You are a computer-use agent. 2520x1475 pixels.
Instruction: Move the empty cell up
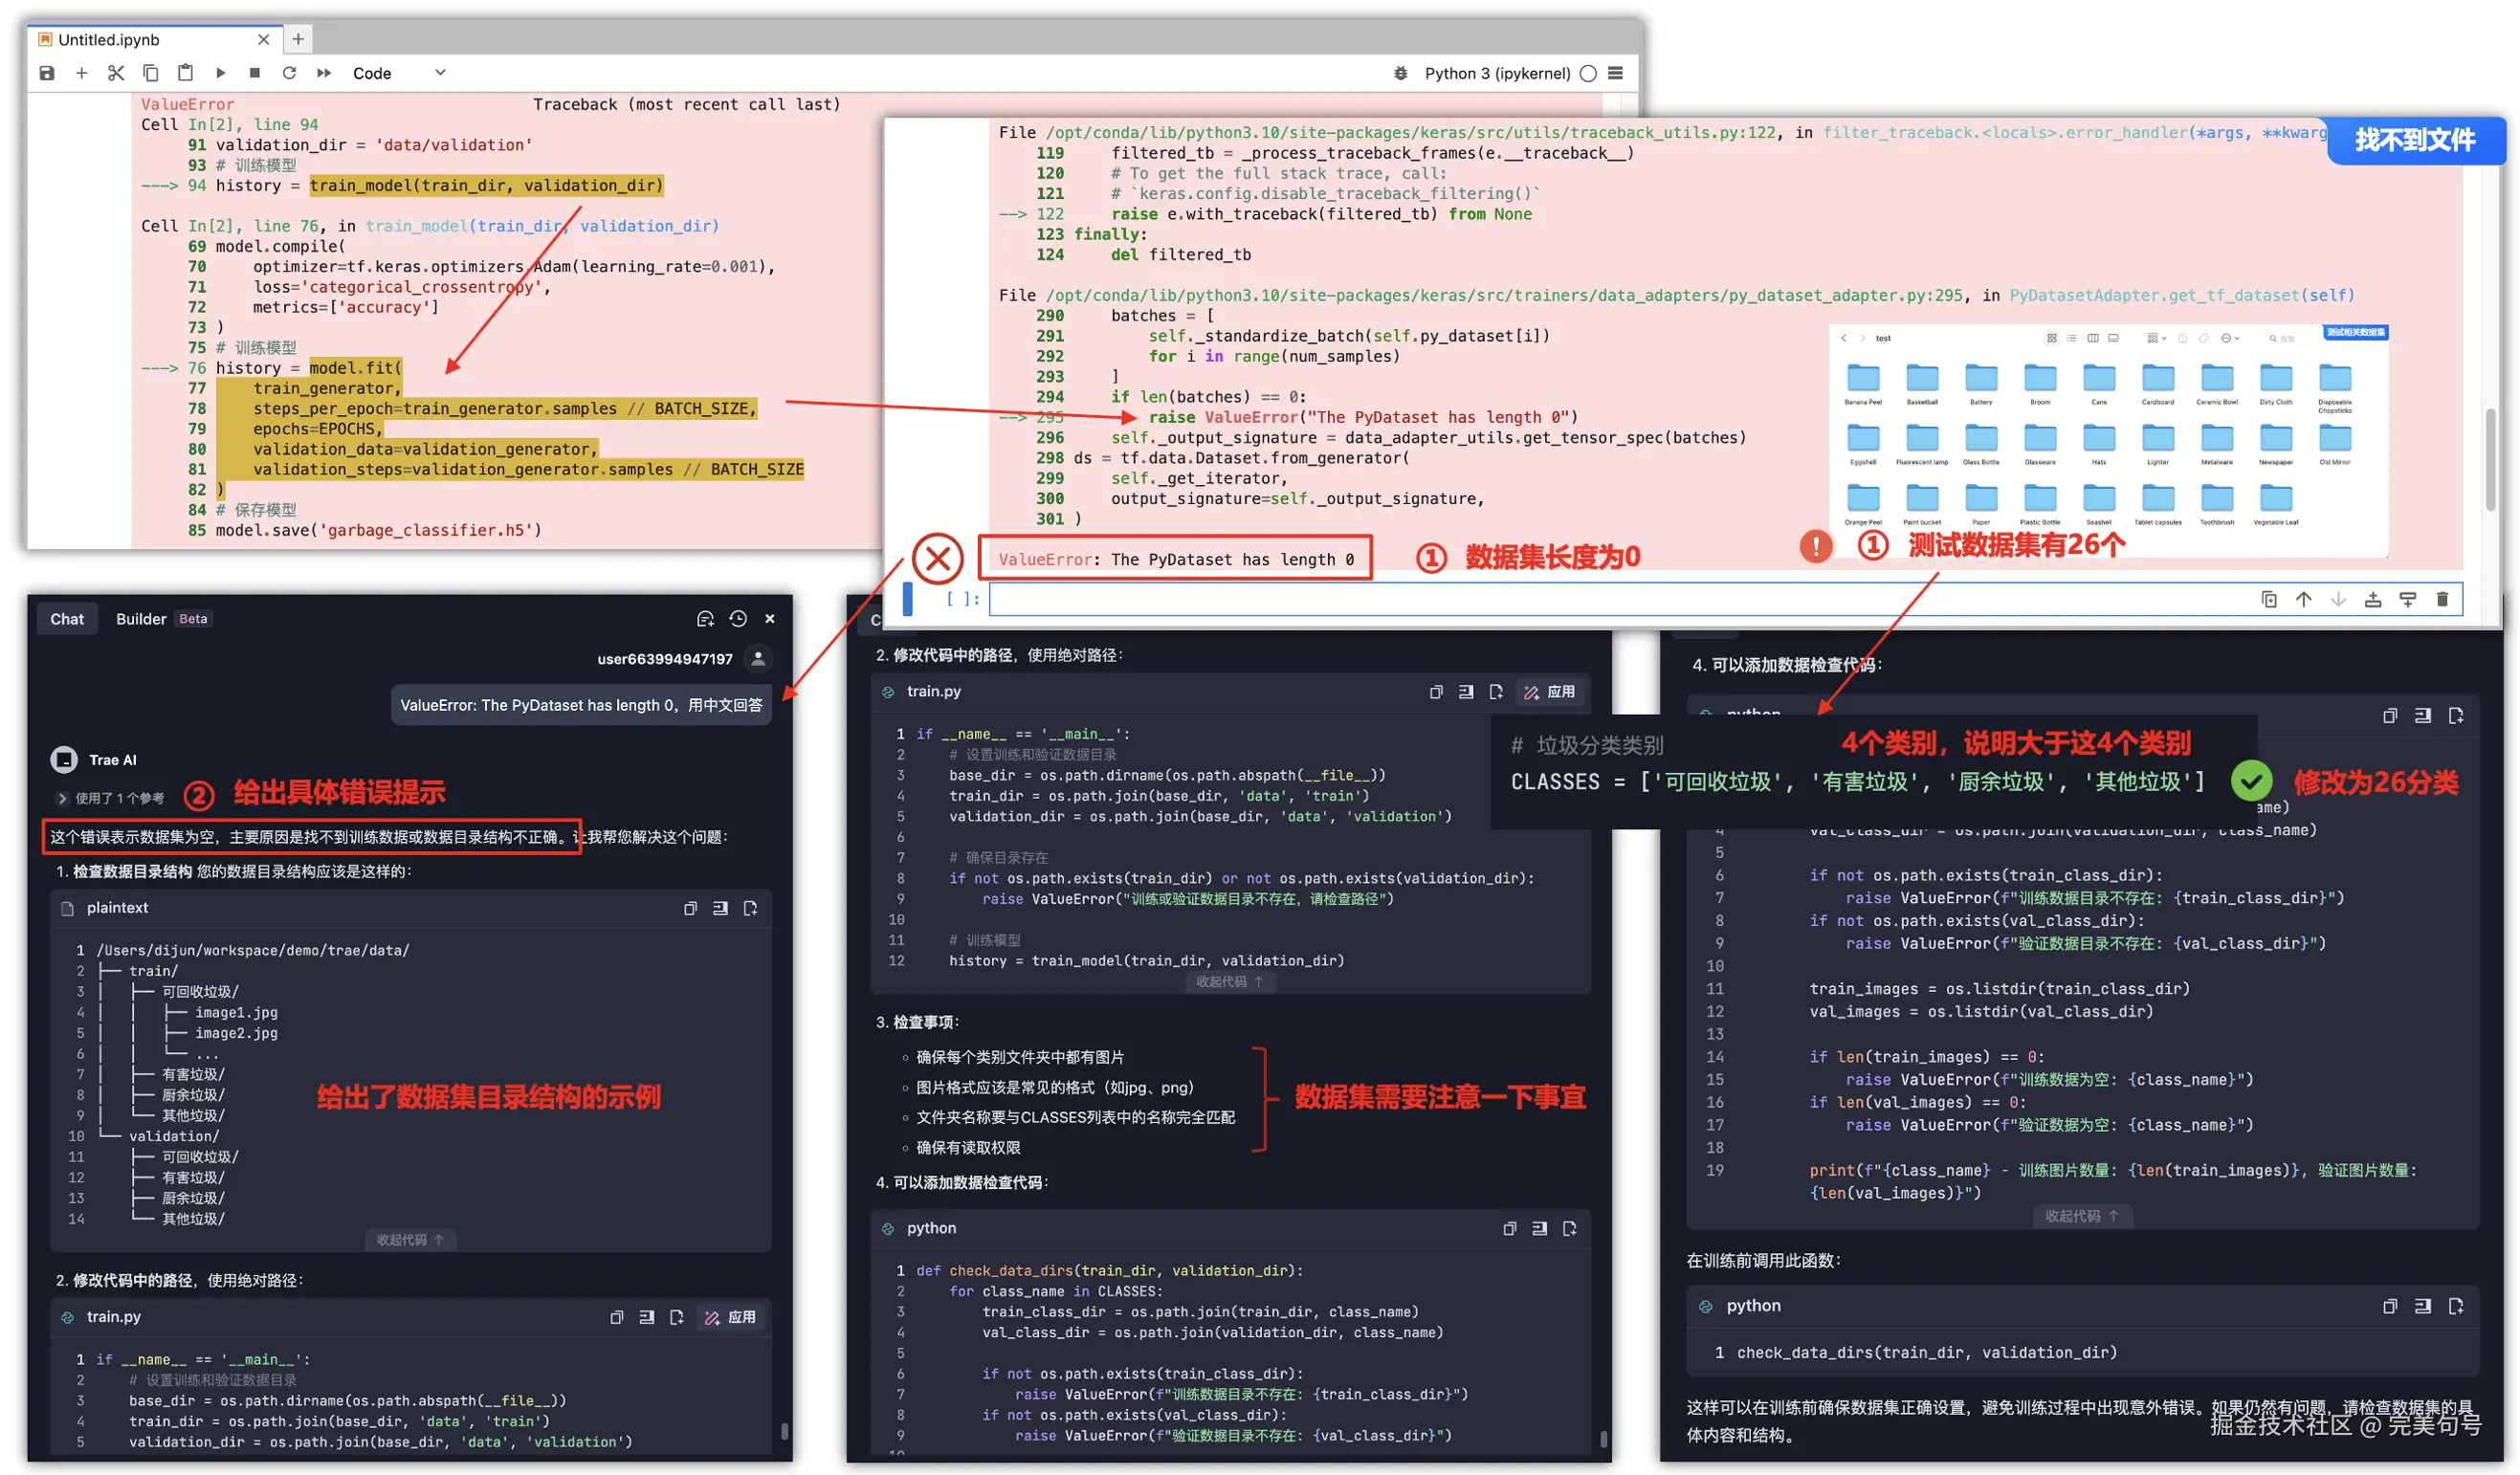(x=2304, y=599)
